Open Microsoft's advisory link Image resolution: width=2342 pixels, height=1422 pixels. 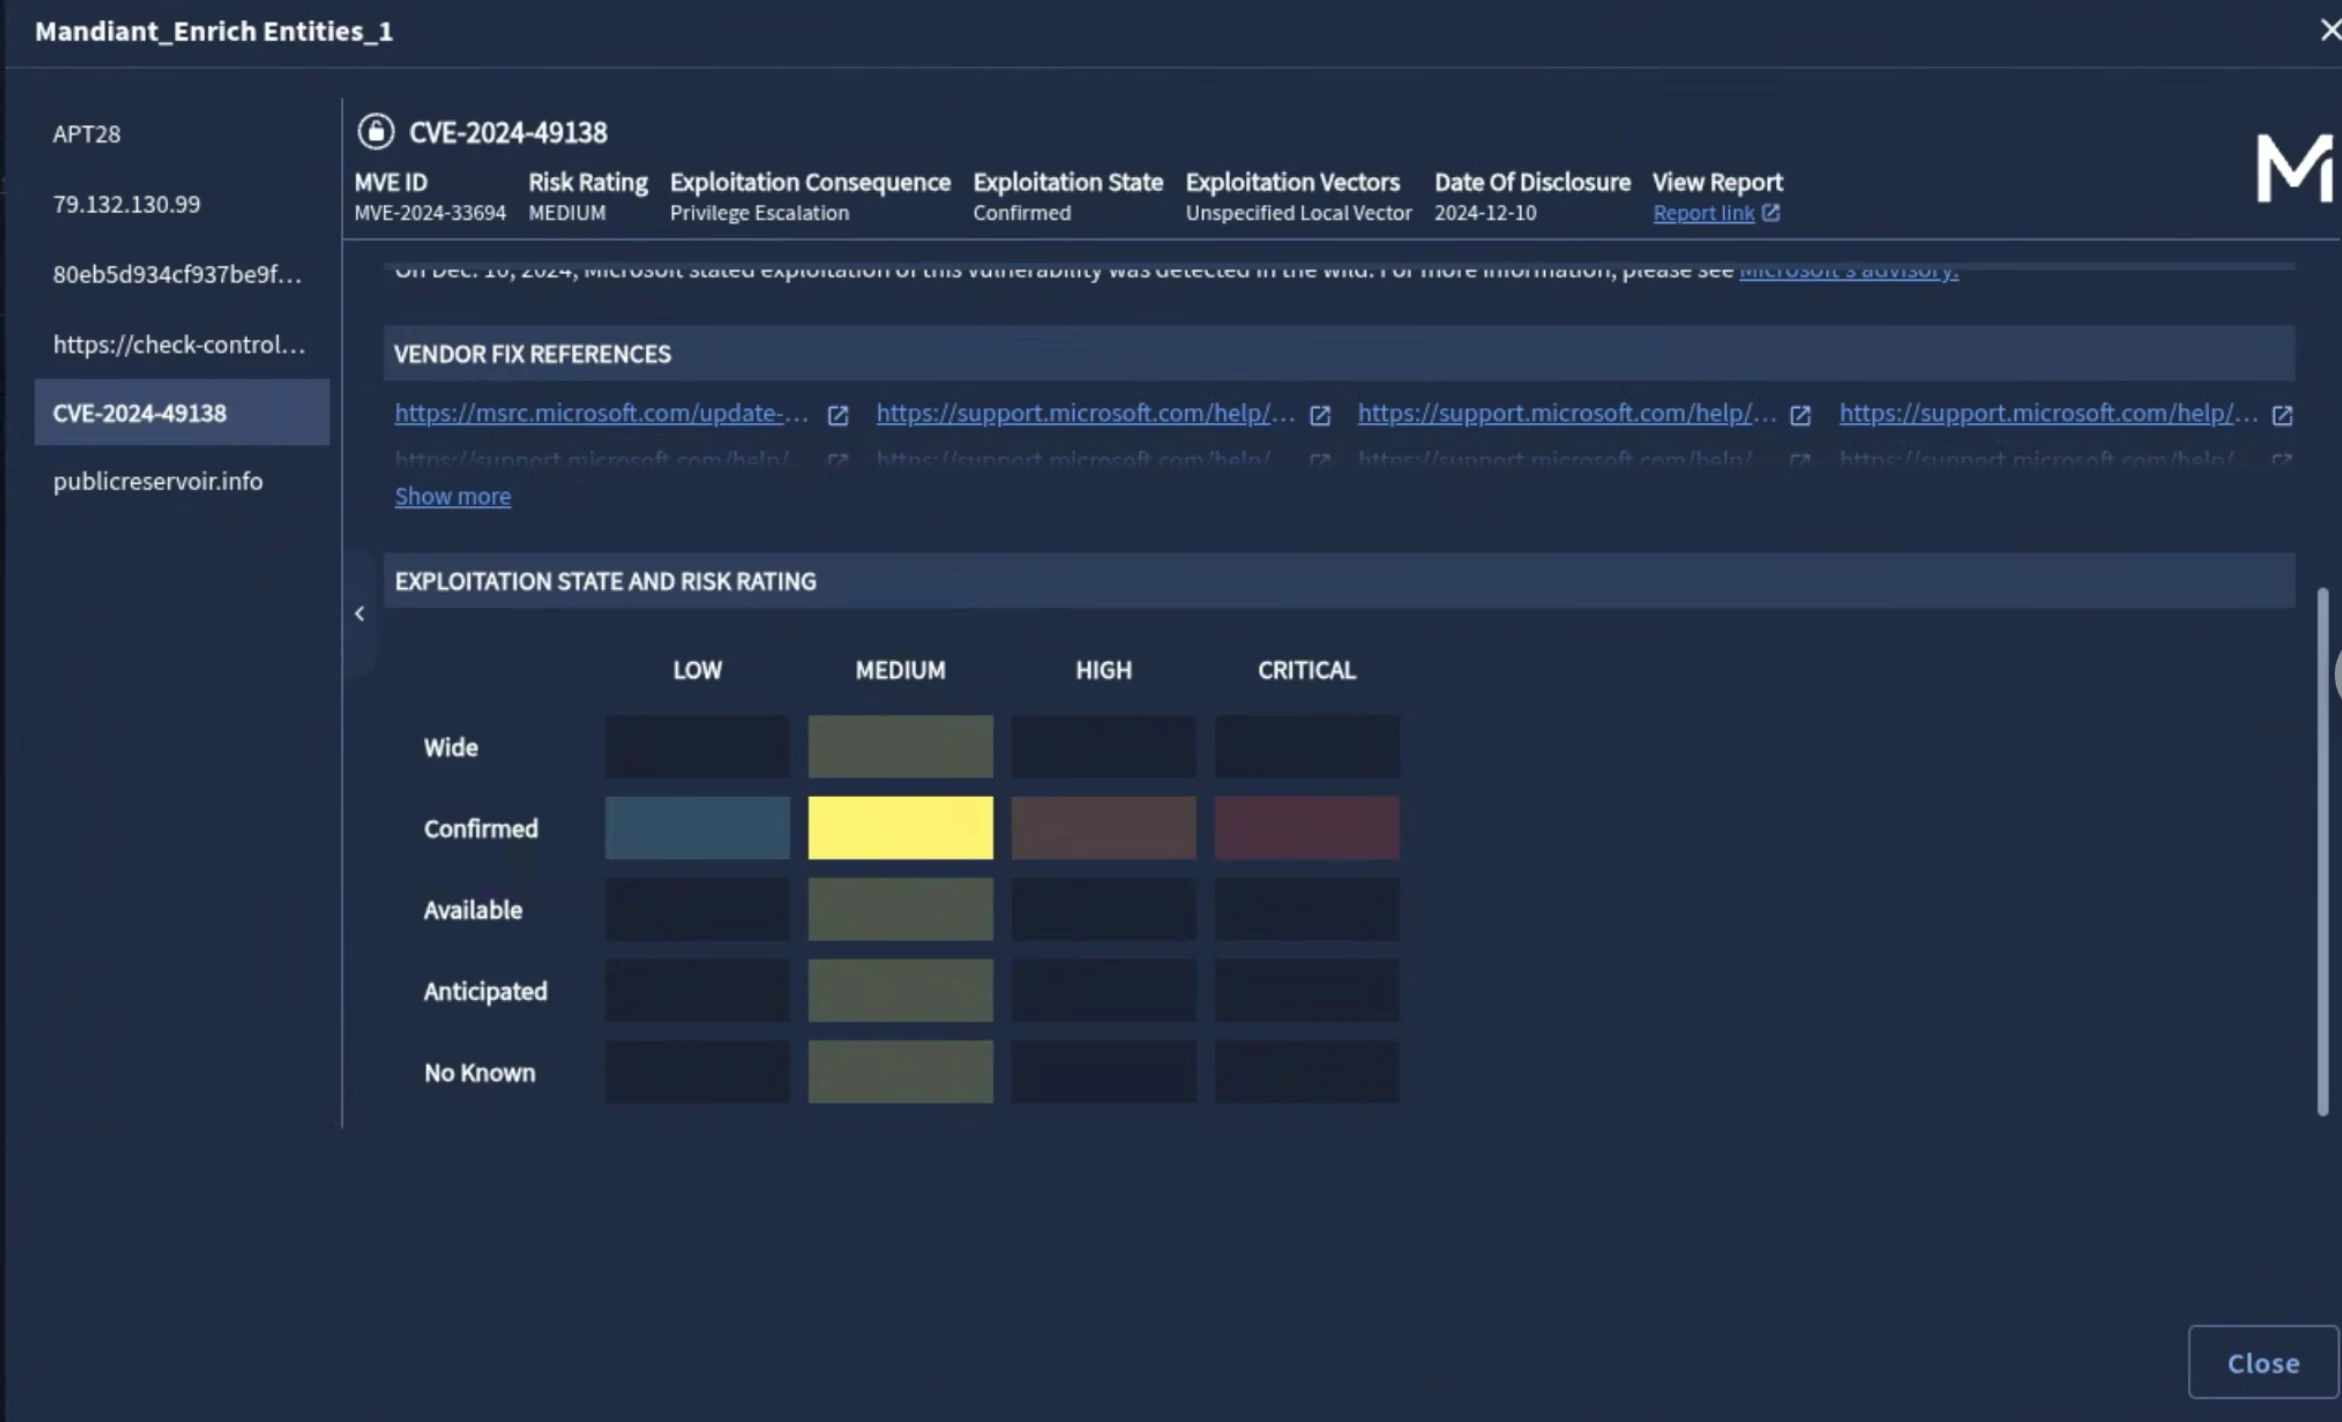(1849, 270)
